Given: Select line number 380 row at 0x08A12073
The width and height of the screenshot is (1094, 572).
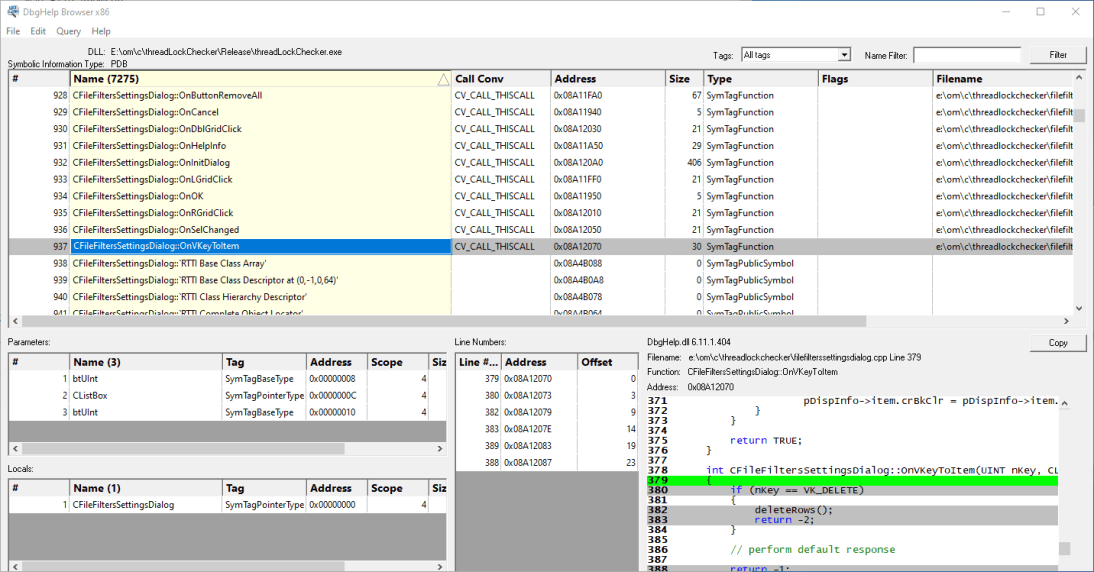Looking at the screenshot, I should click(x=546, y=396).
